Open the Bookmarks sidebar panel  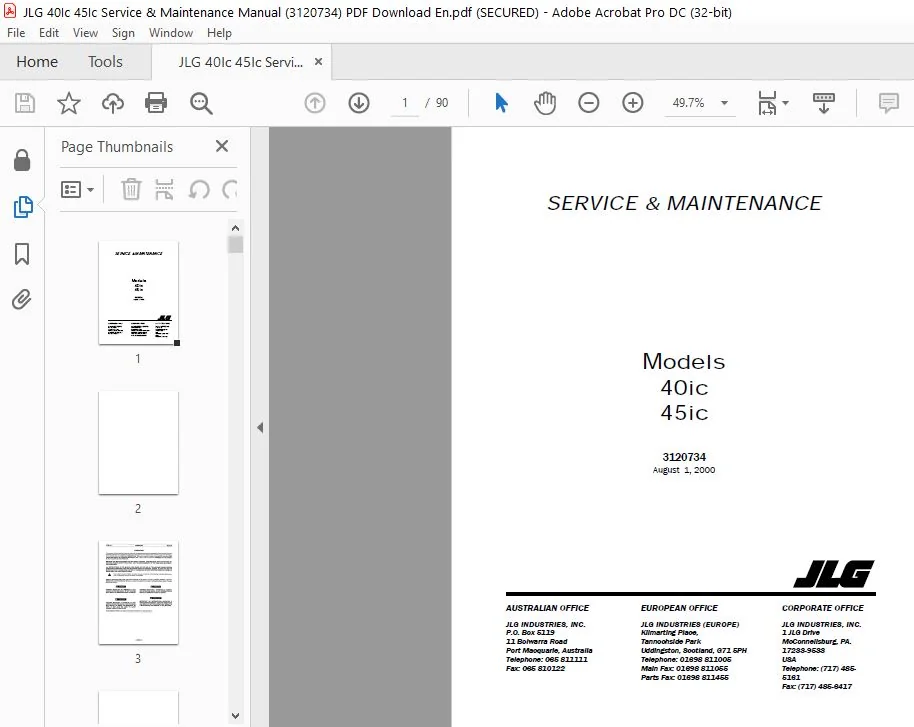pyautogui.click(x=22, y=254)
